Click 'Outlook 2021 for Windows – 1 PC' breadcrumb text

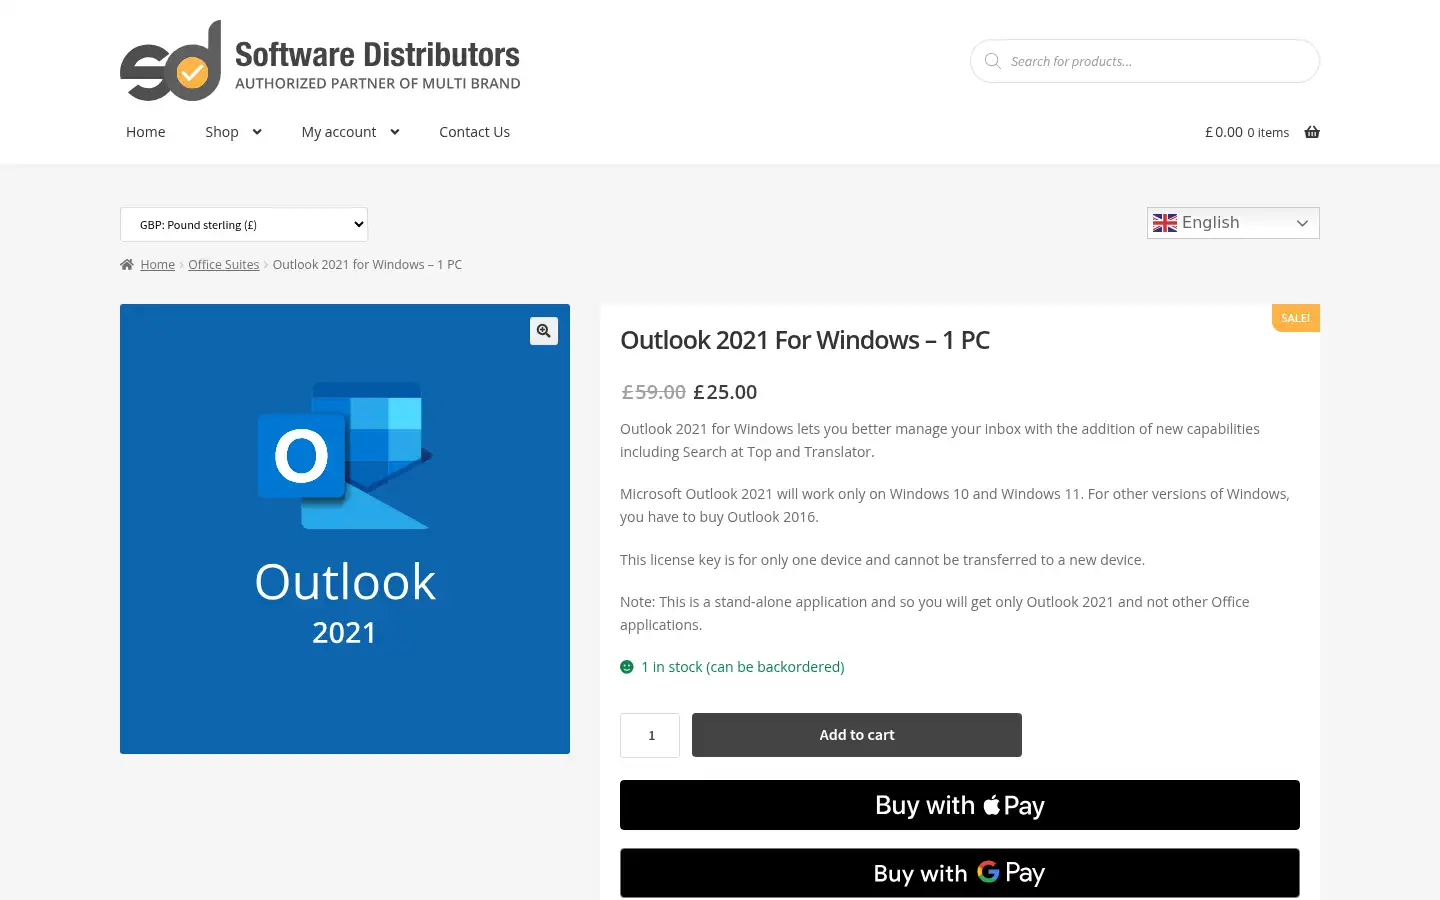tap(367, 265)
